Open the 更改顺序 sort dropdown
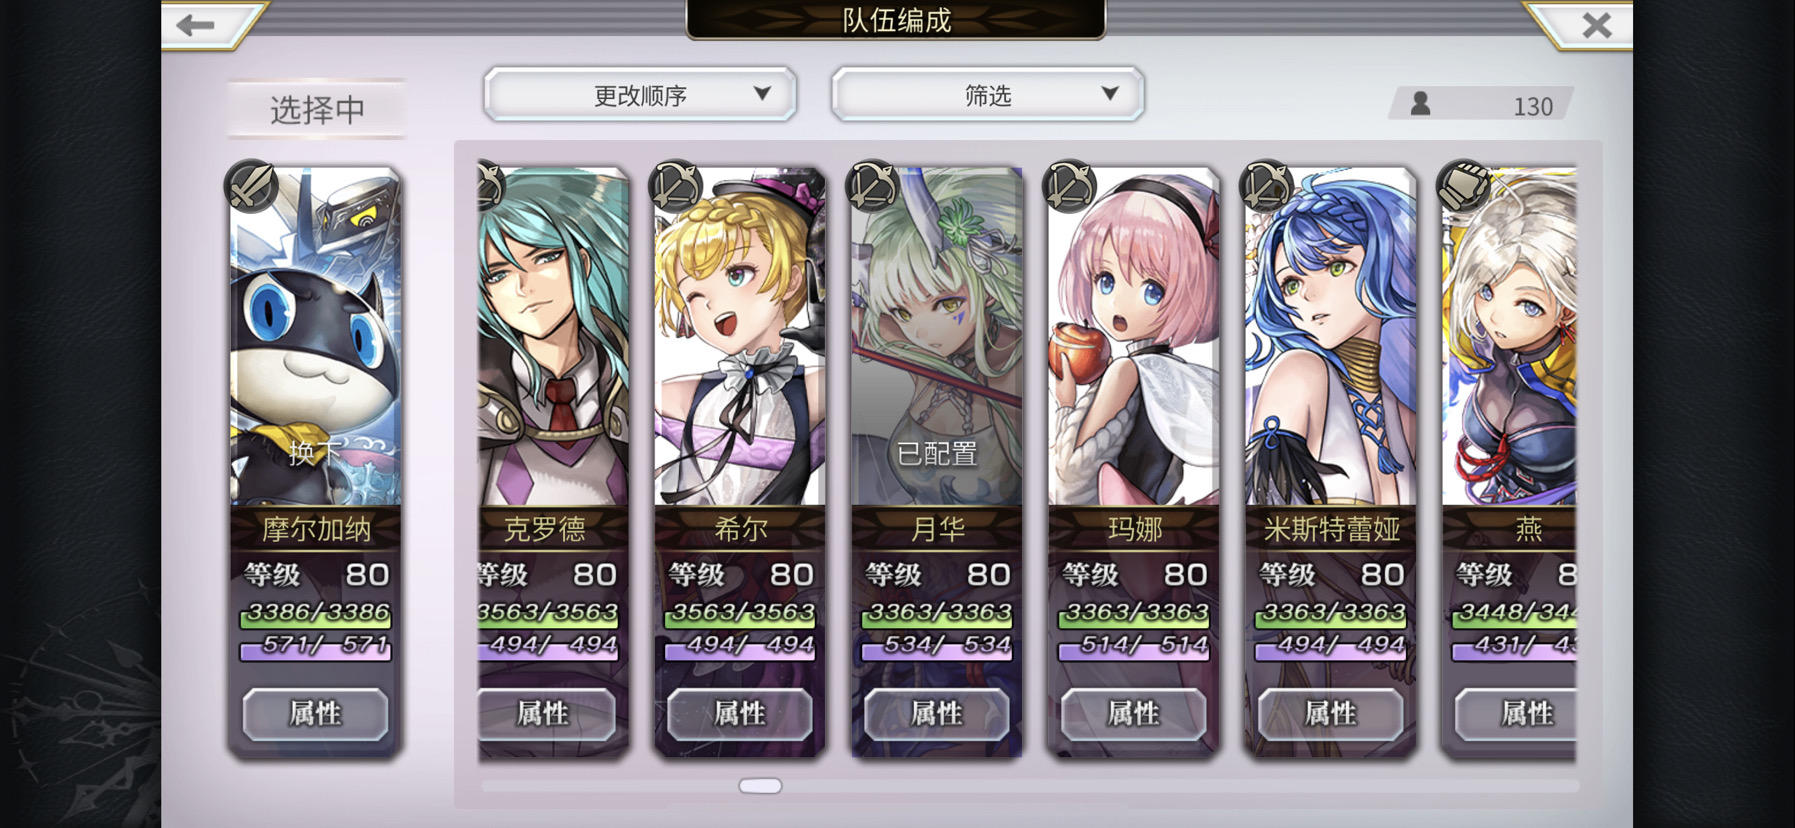Viewport: 1795px width, 828px height. pyautogui.click(x=640, y=95)
